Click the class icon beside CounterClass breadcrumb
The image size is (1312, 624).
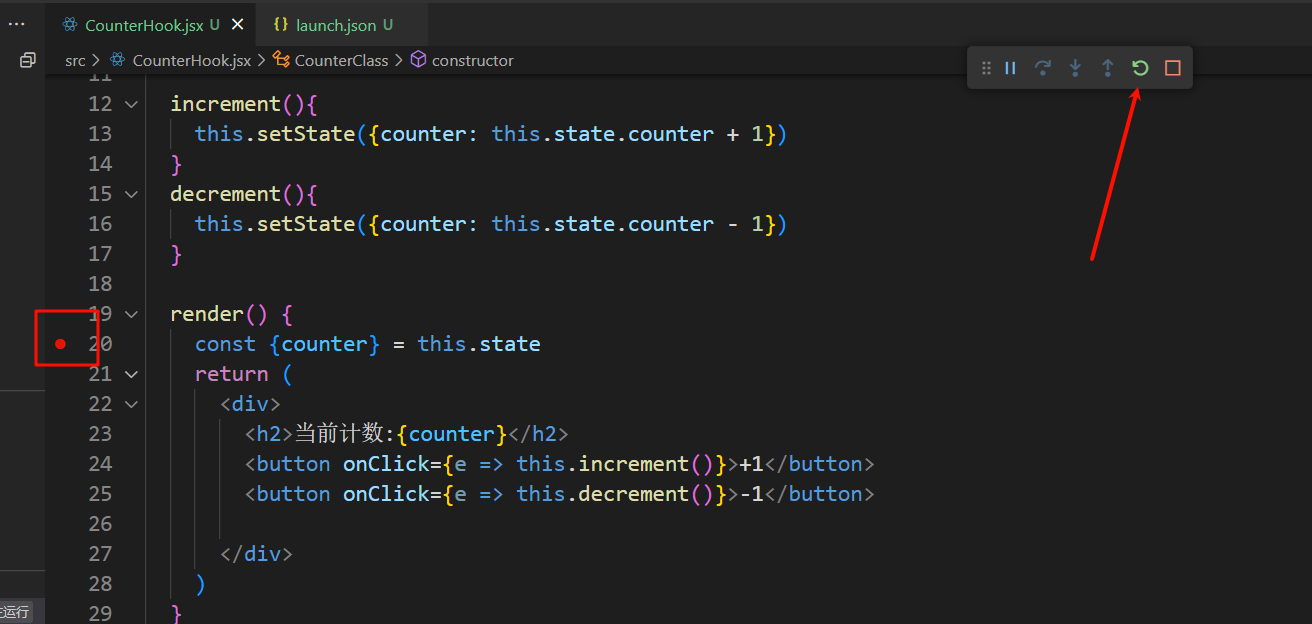click(x=281, y=60)
